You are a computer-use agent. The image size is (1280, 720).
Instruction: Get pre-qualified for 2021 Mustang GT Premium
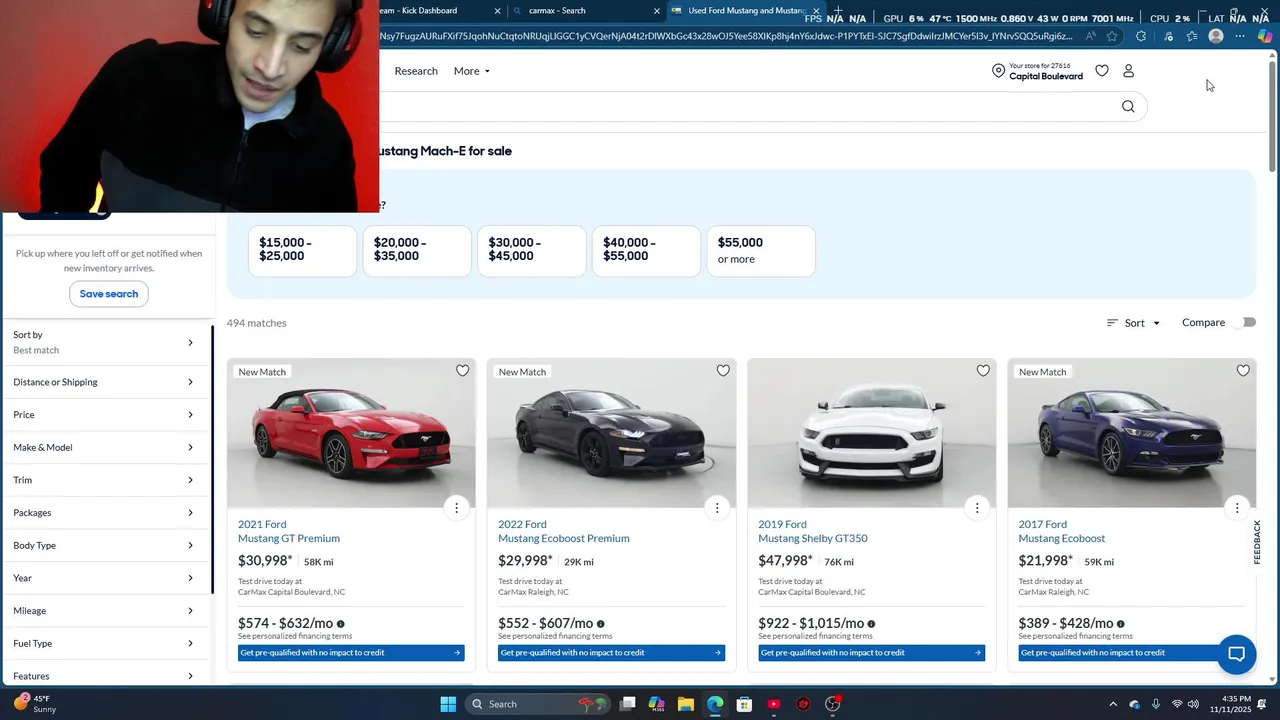click(351, 653)
